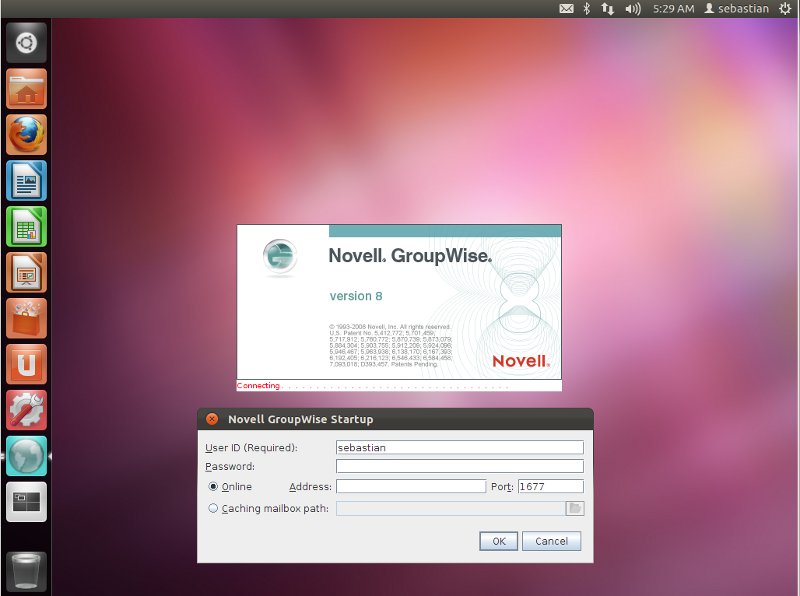Select the Online radio button
This screenshot has width=800, height=596.
tap(213, 486)
